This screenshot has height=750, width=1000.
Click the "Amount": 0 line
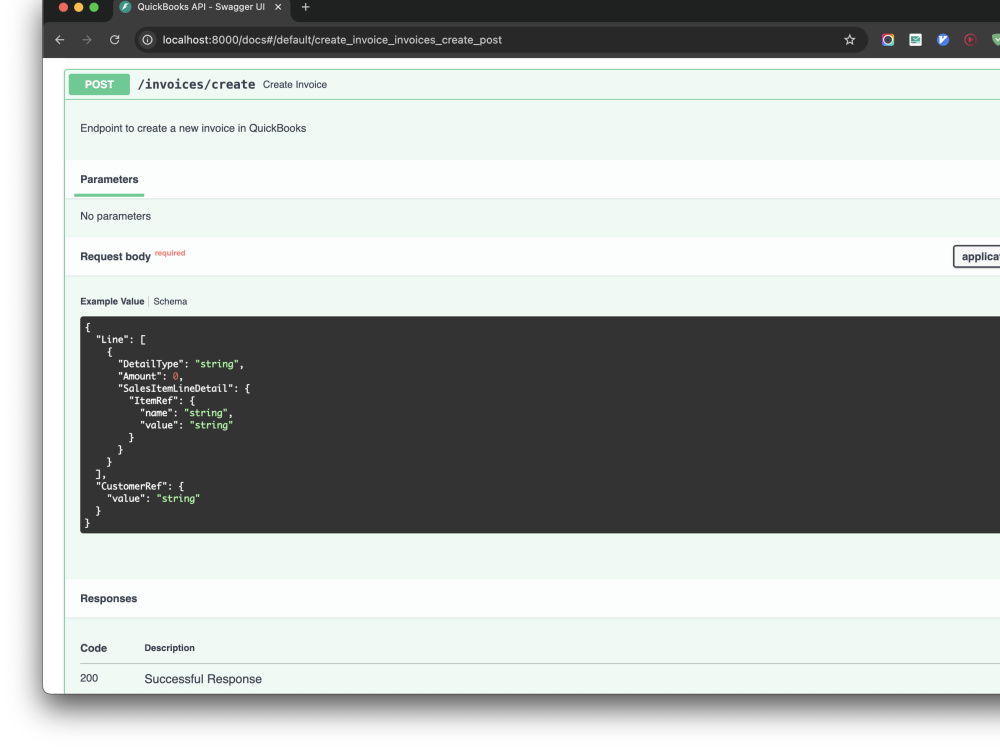tap(150, 376)
